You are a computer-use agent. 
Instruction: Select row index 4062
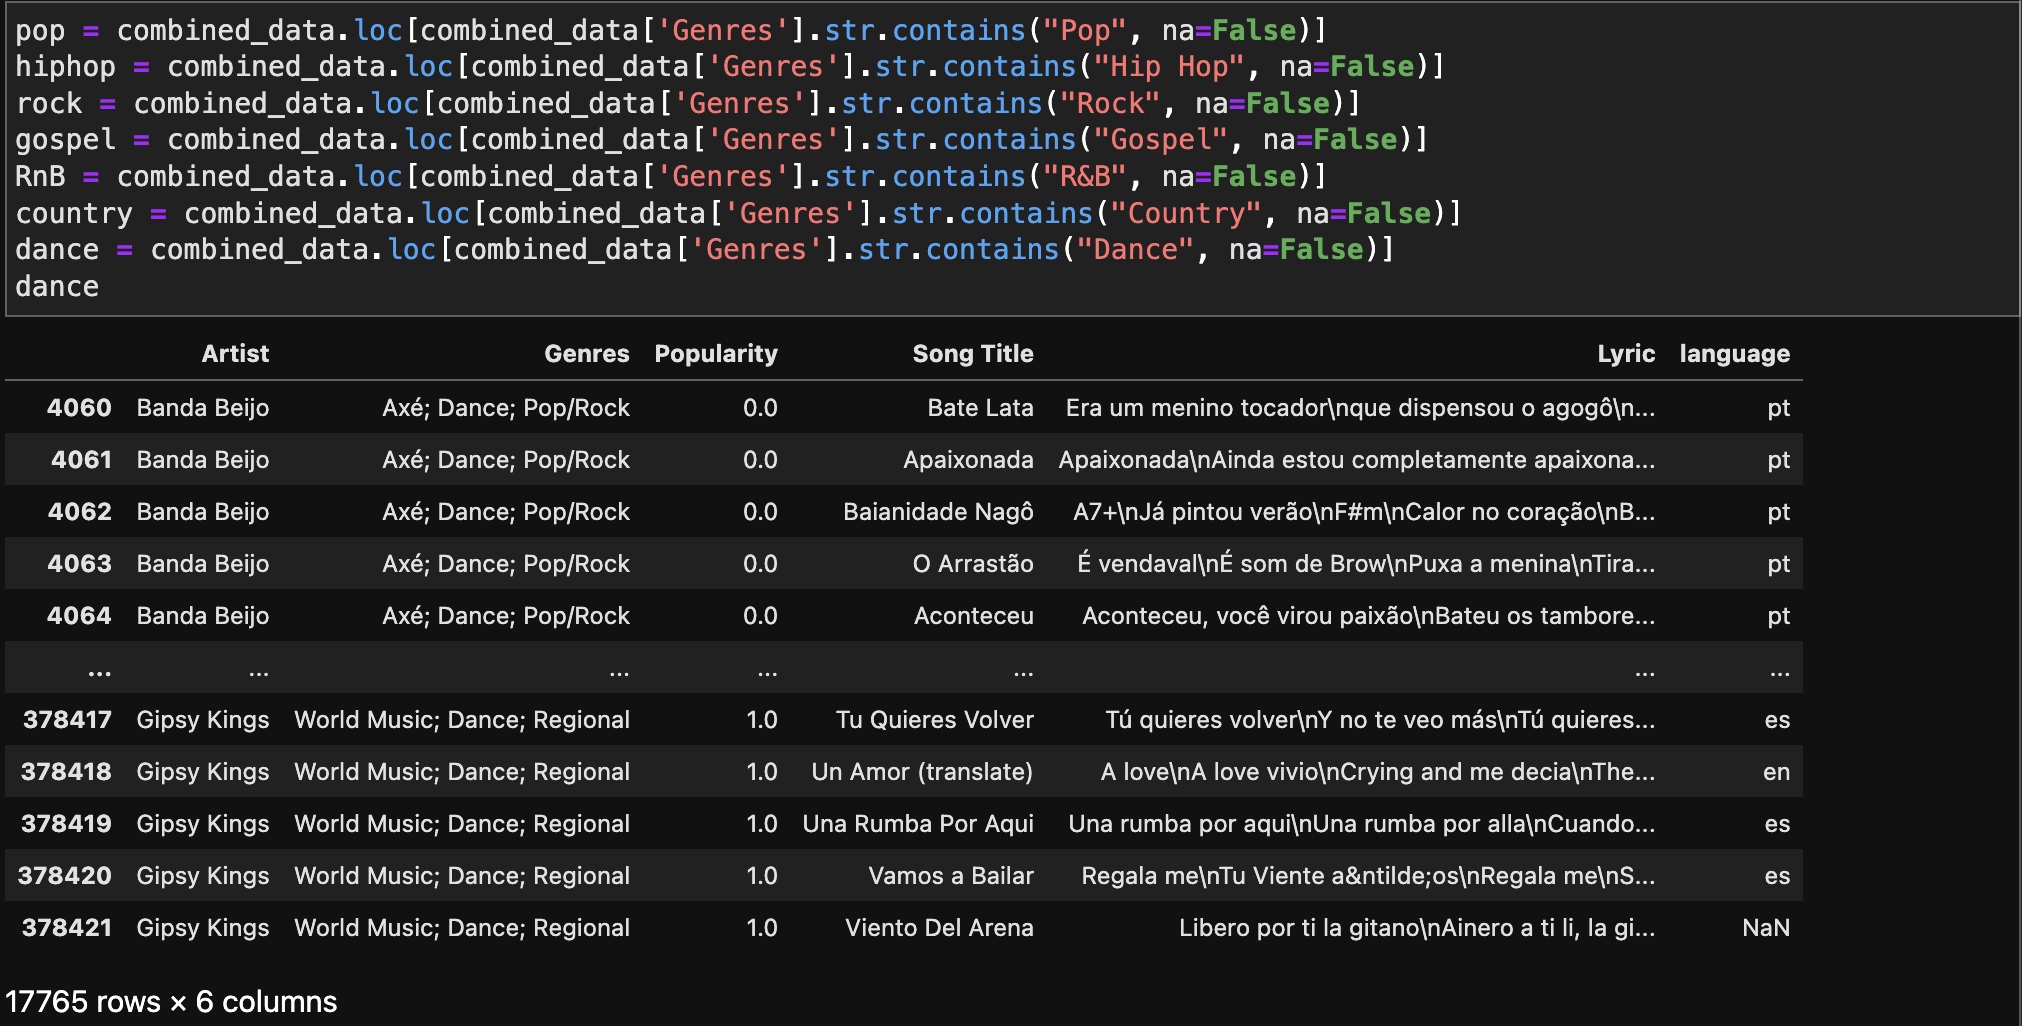point(80,512)
